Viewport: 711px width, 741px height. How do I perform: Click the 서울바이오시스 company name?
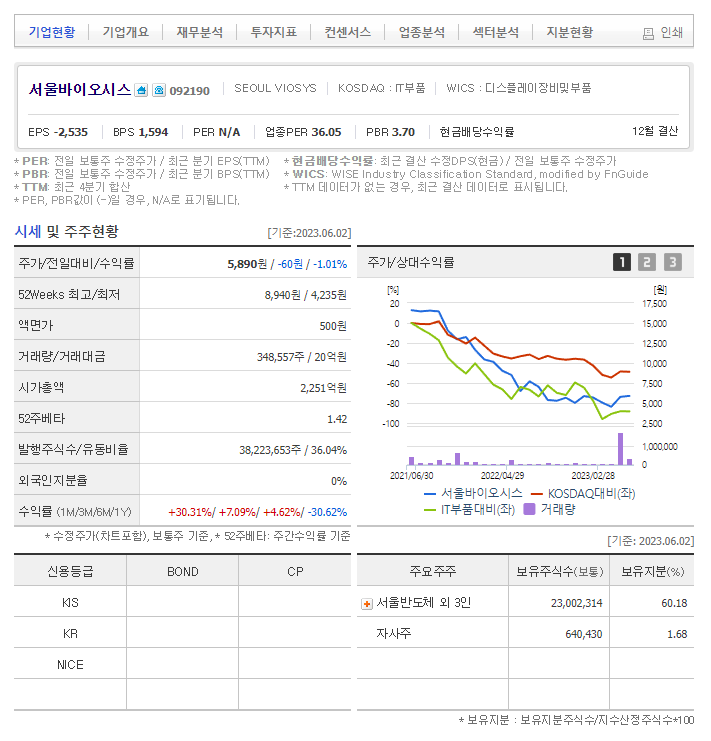[x=80, y=89]
